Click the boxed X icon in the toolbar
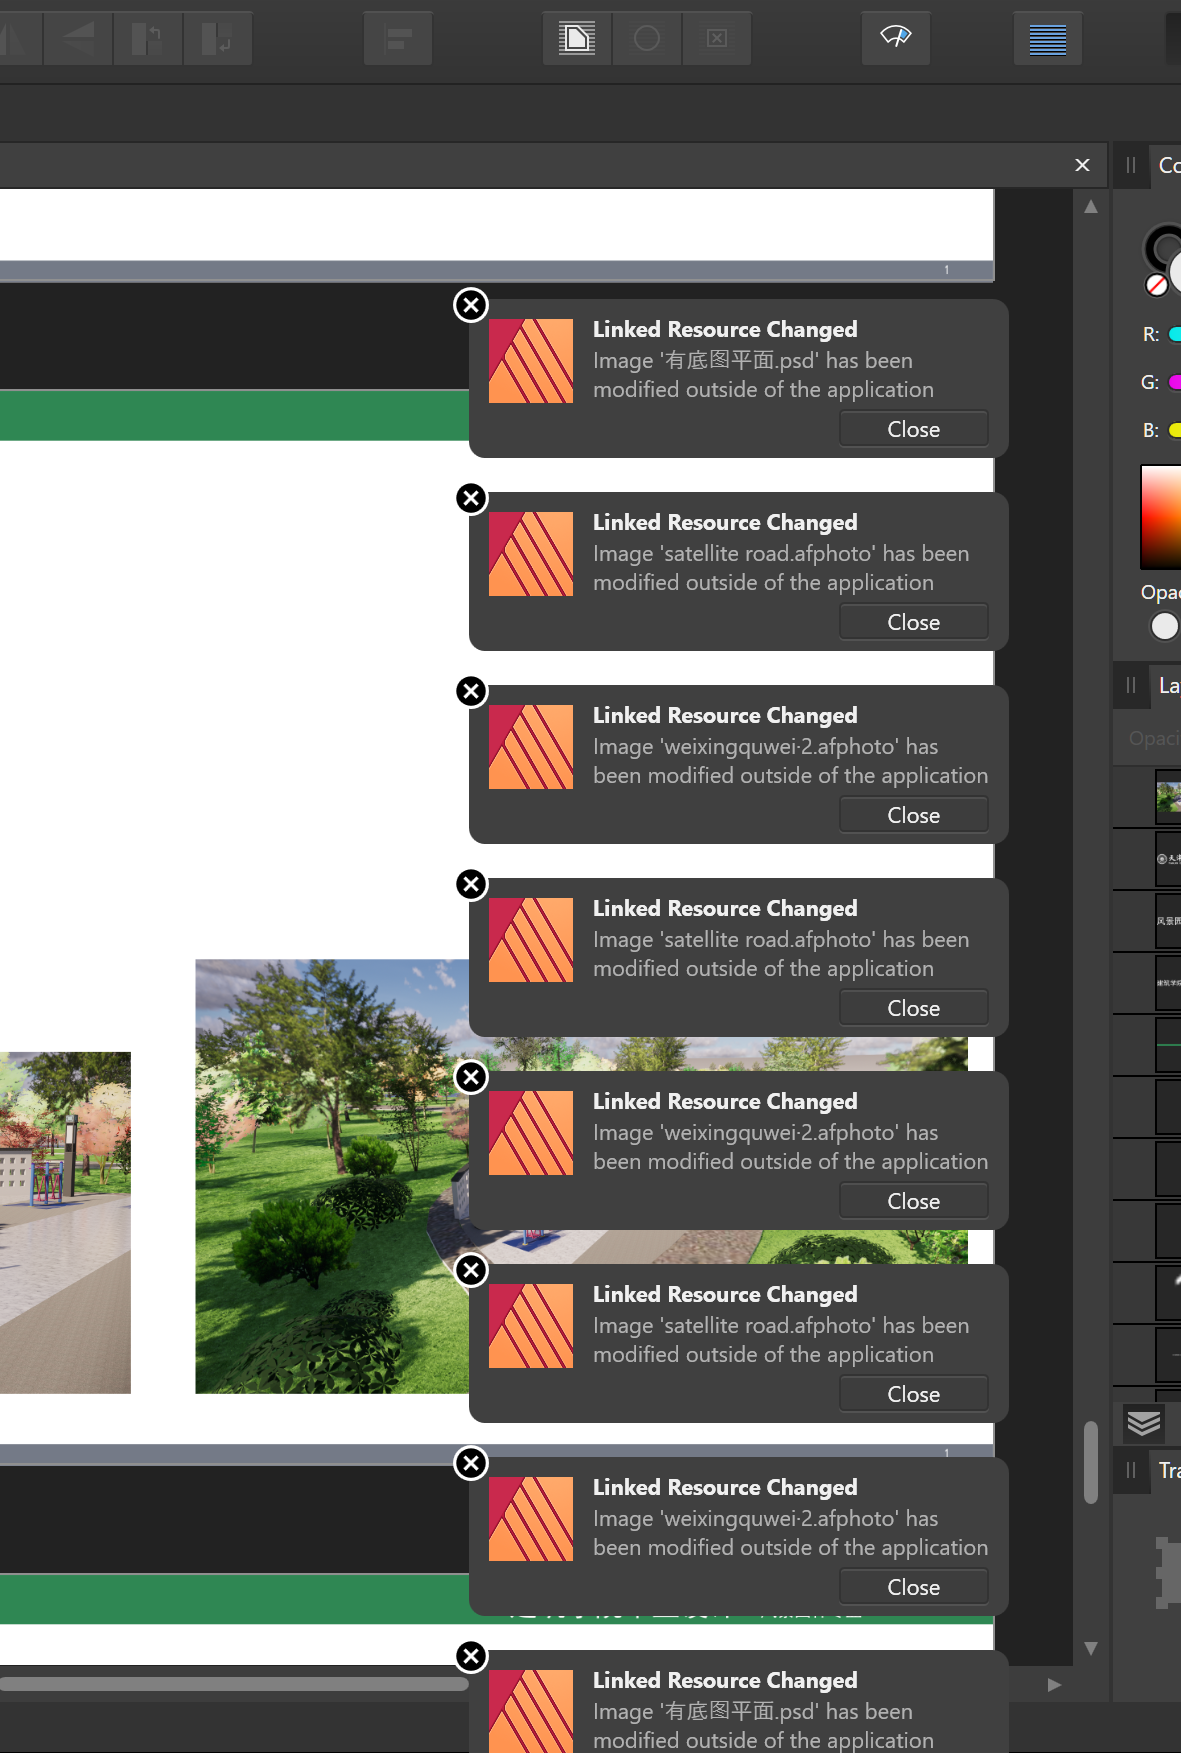Screen dimensions: 1181x1753 pos(717,39)
